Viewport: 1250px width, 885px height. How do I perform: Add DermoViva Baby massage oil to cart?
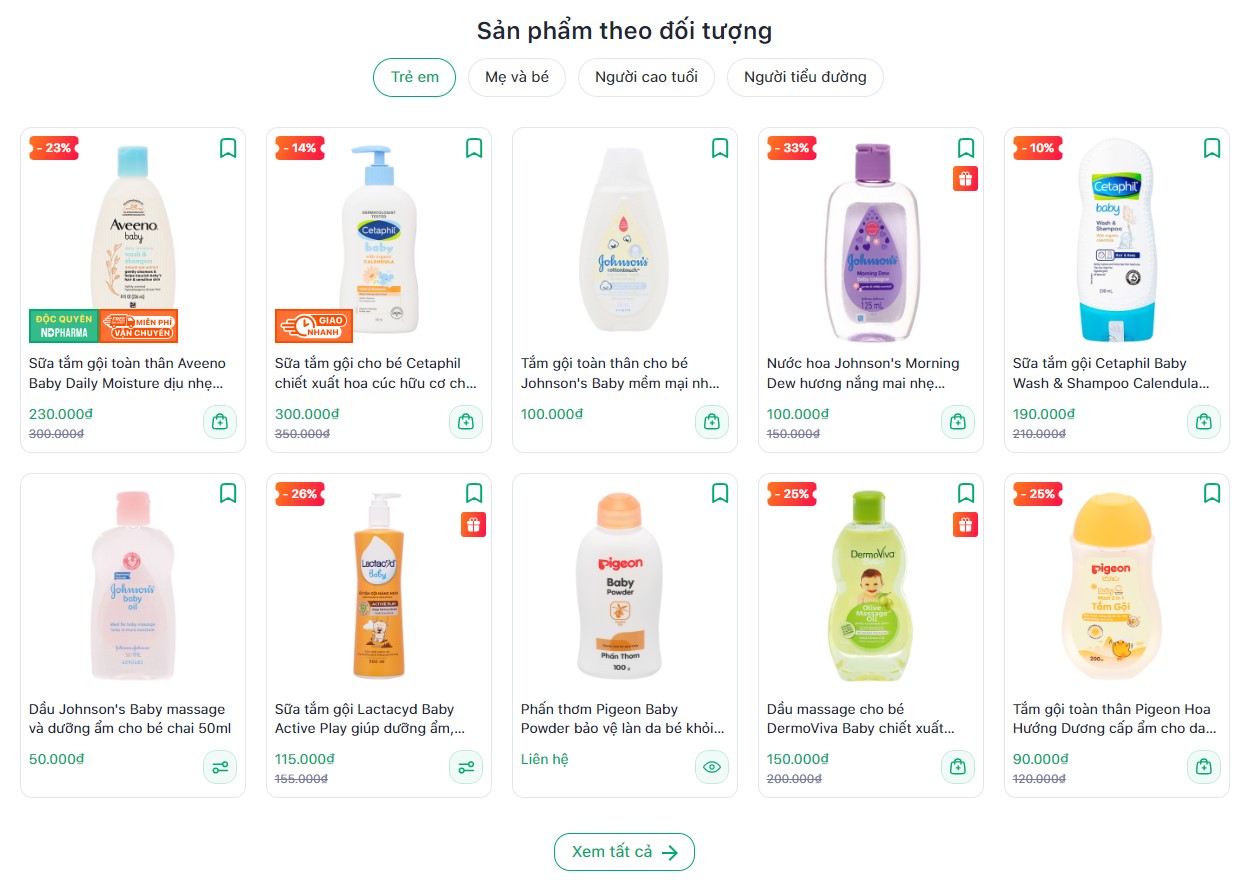click(957, 768)
